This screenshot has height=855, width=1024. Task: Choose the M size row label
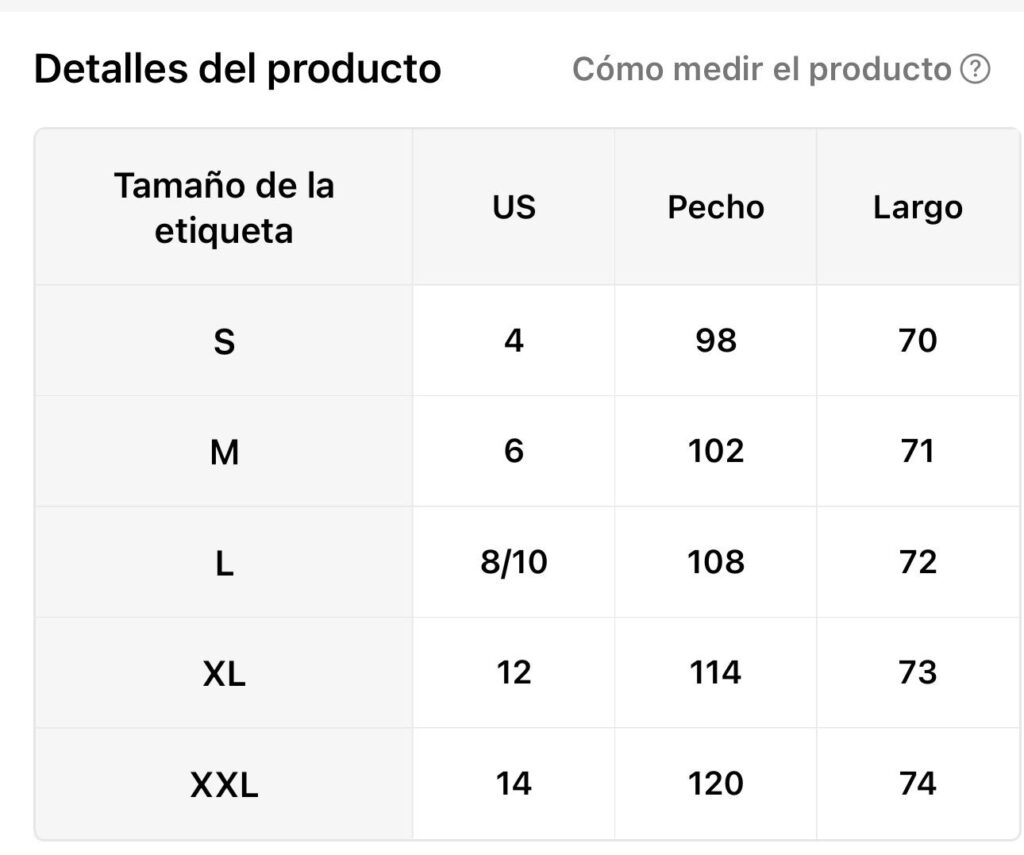tap(224, 451)
